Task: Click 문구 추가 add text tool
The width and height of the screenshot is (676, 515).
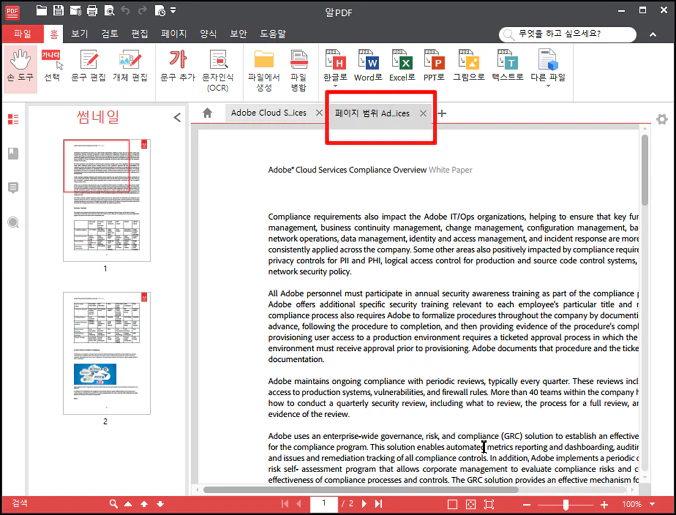Action: point(178,67)
